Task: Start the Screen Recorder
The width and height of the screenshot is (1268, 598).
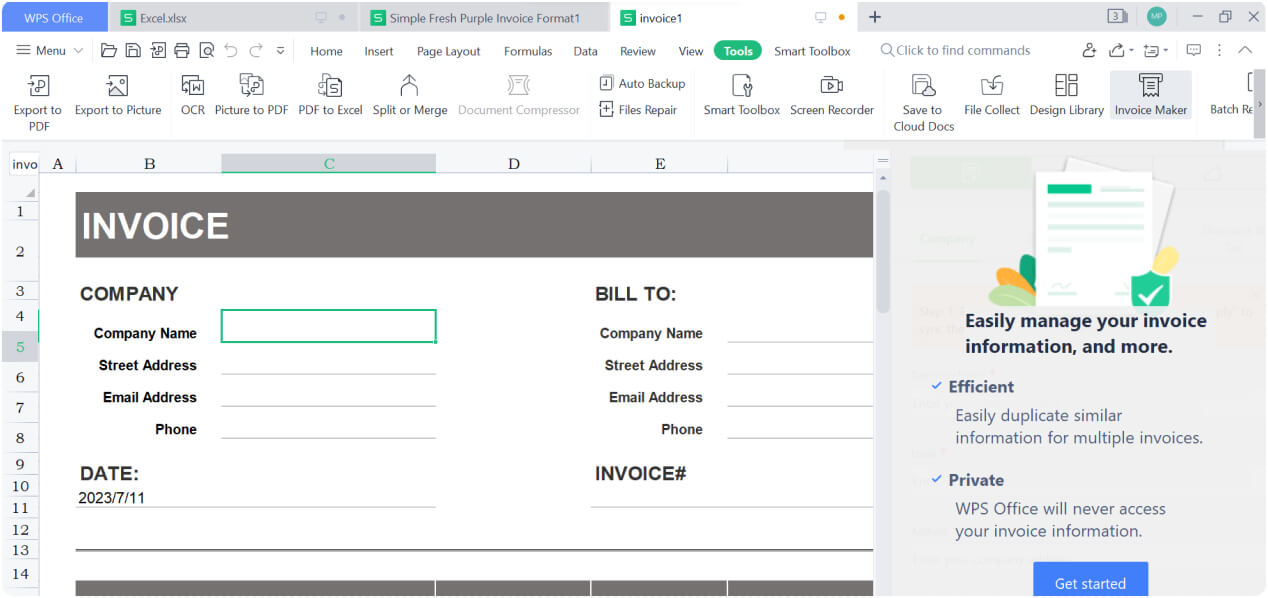Action: [832, 95]
